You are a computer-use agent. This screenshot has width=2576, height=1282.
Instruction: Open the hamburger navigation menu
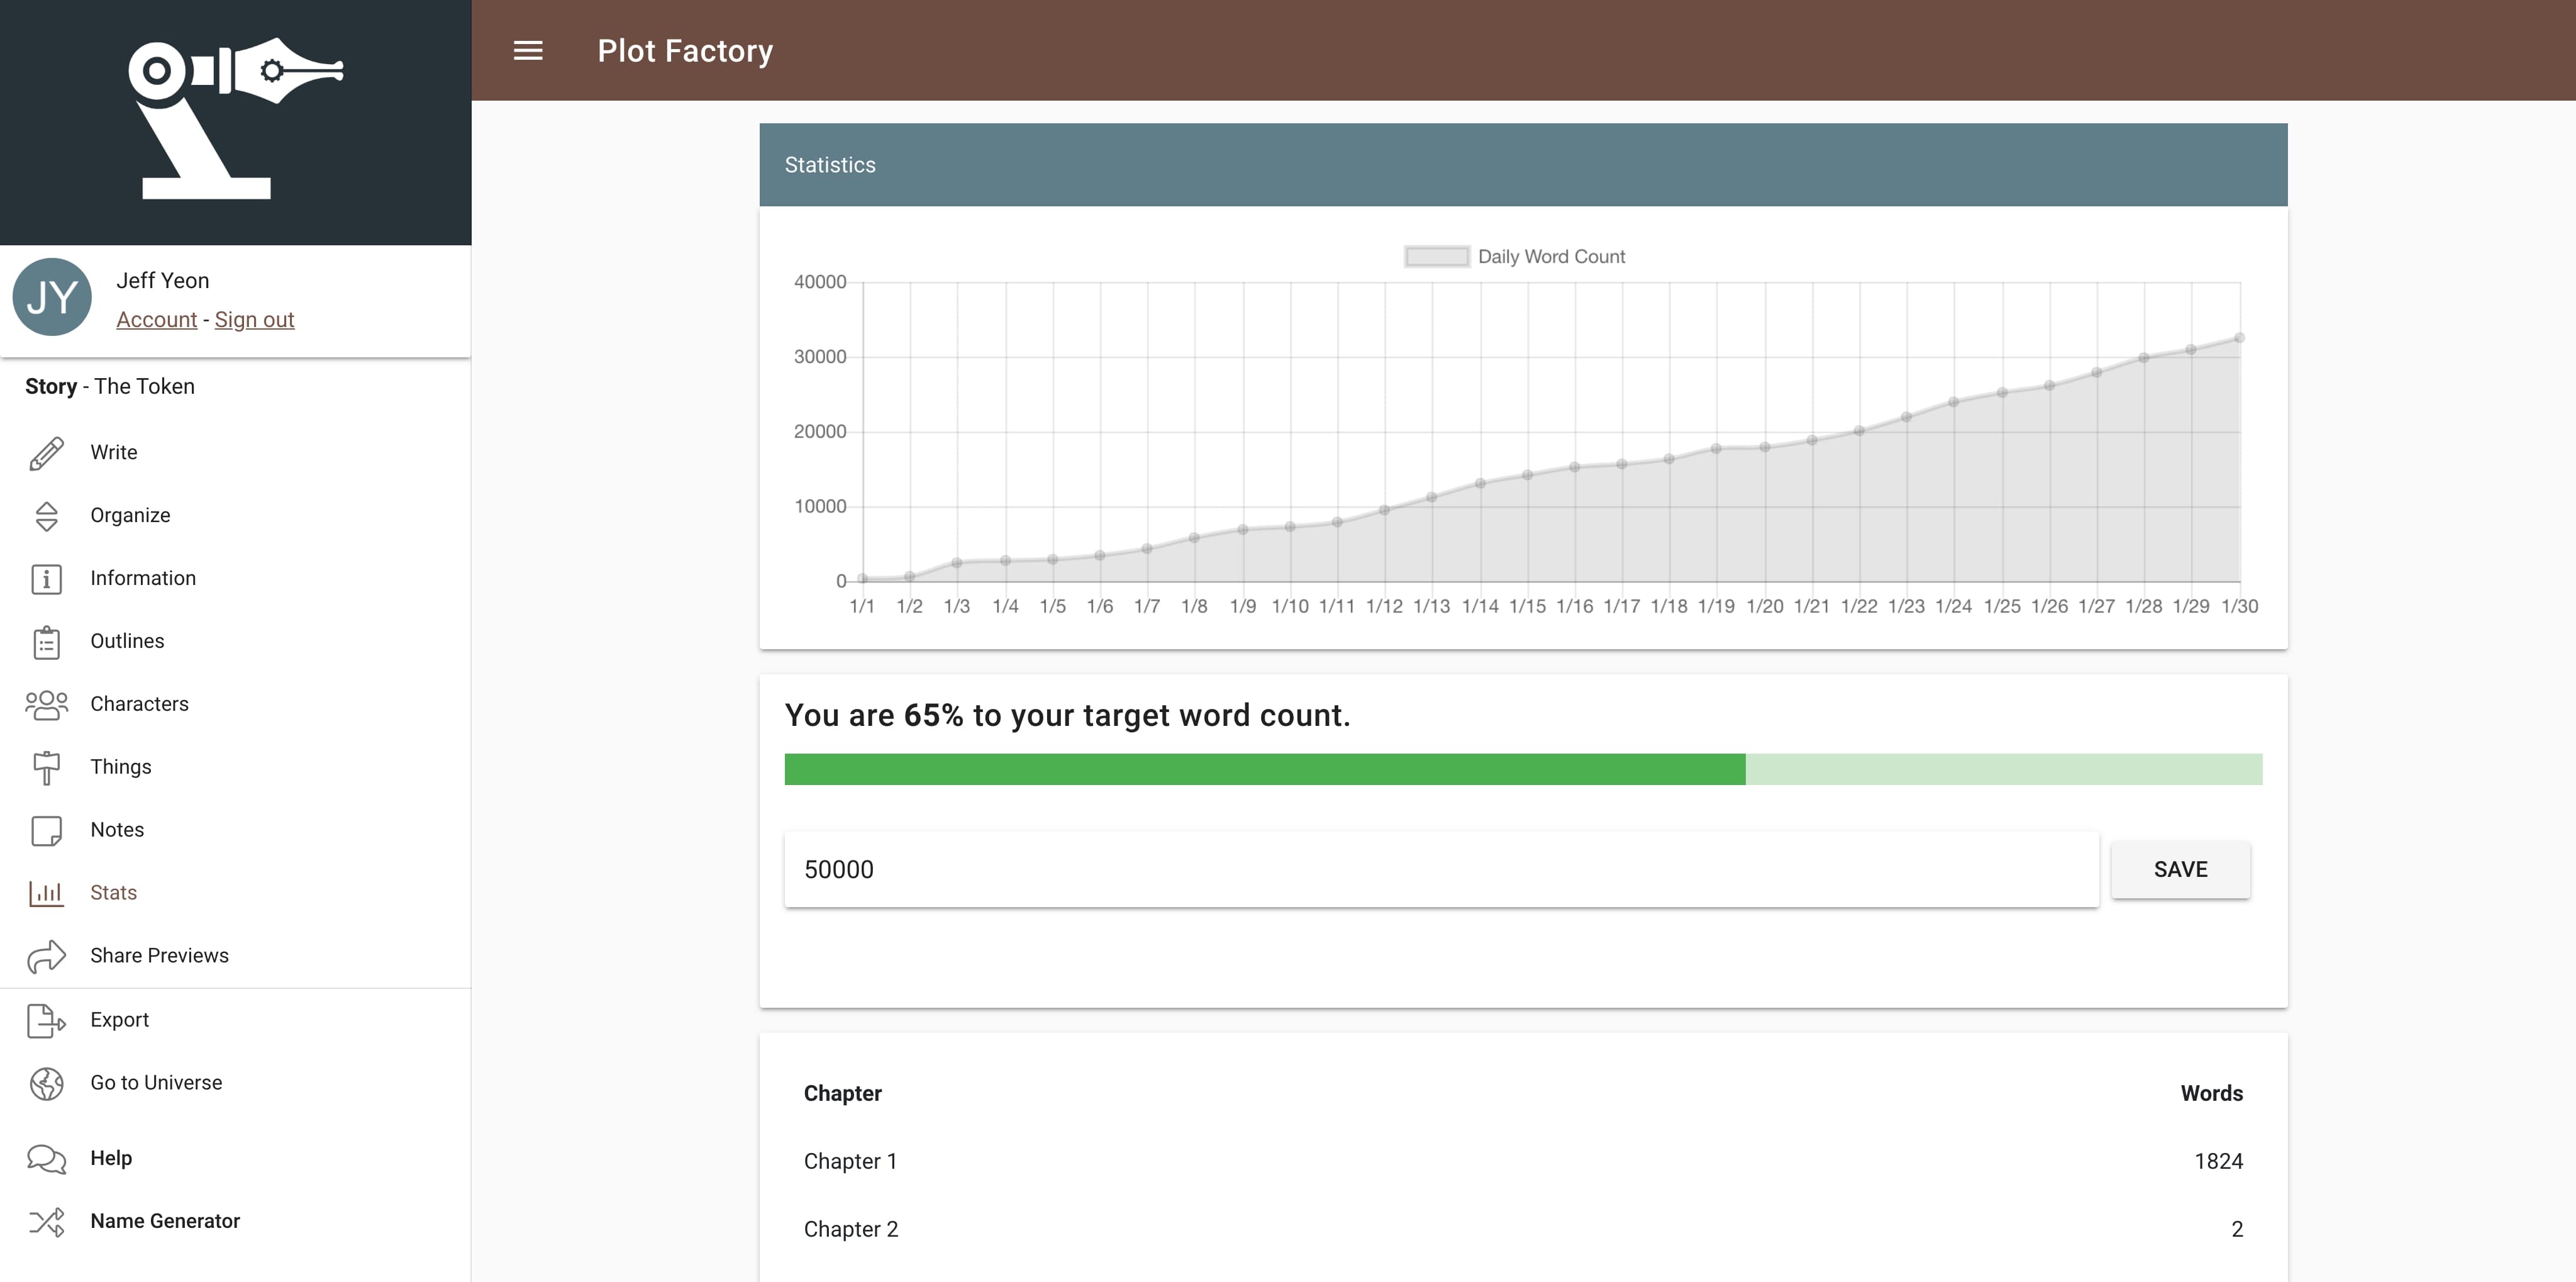528,50
